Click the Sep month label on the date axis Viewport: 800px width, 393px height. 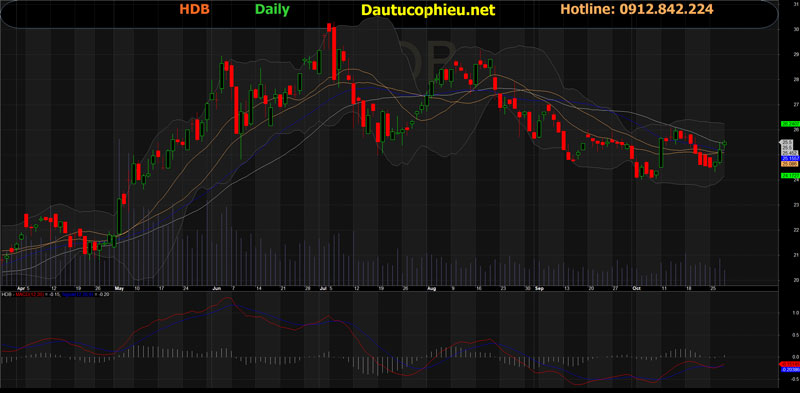click(x=539, y=288)
